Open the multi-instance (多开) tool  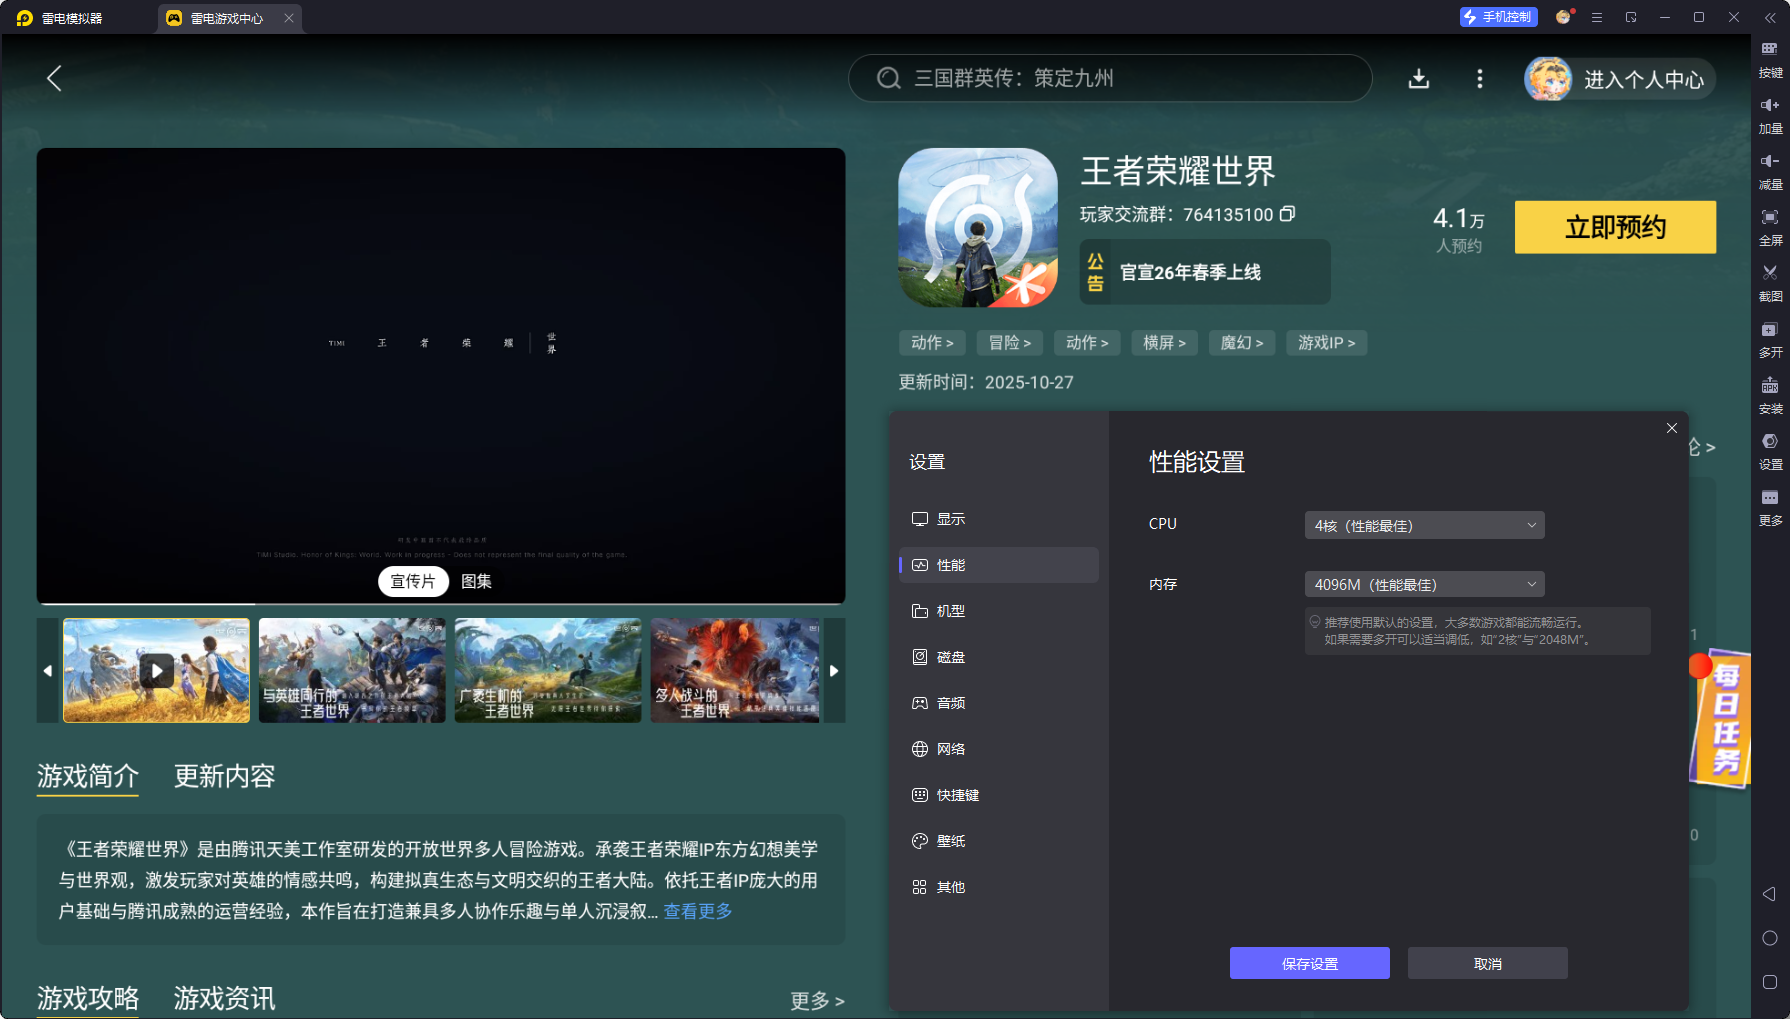point(1769,330)
